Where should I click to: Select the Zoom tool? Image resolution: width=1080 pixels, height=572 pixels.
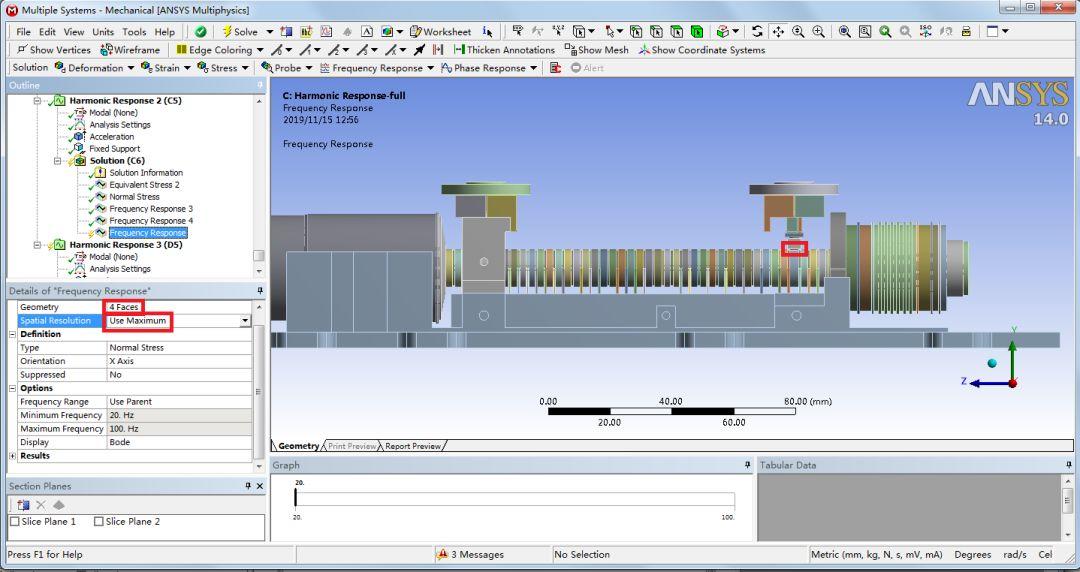pyautogui.click(x=798, y=32)
